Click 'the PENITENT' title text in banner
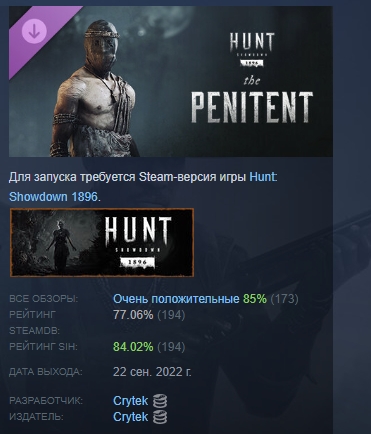 click(x=252, y=99)
